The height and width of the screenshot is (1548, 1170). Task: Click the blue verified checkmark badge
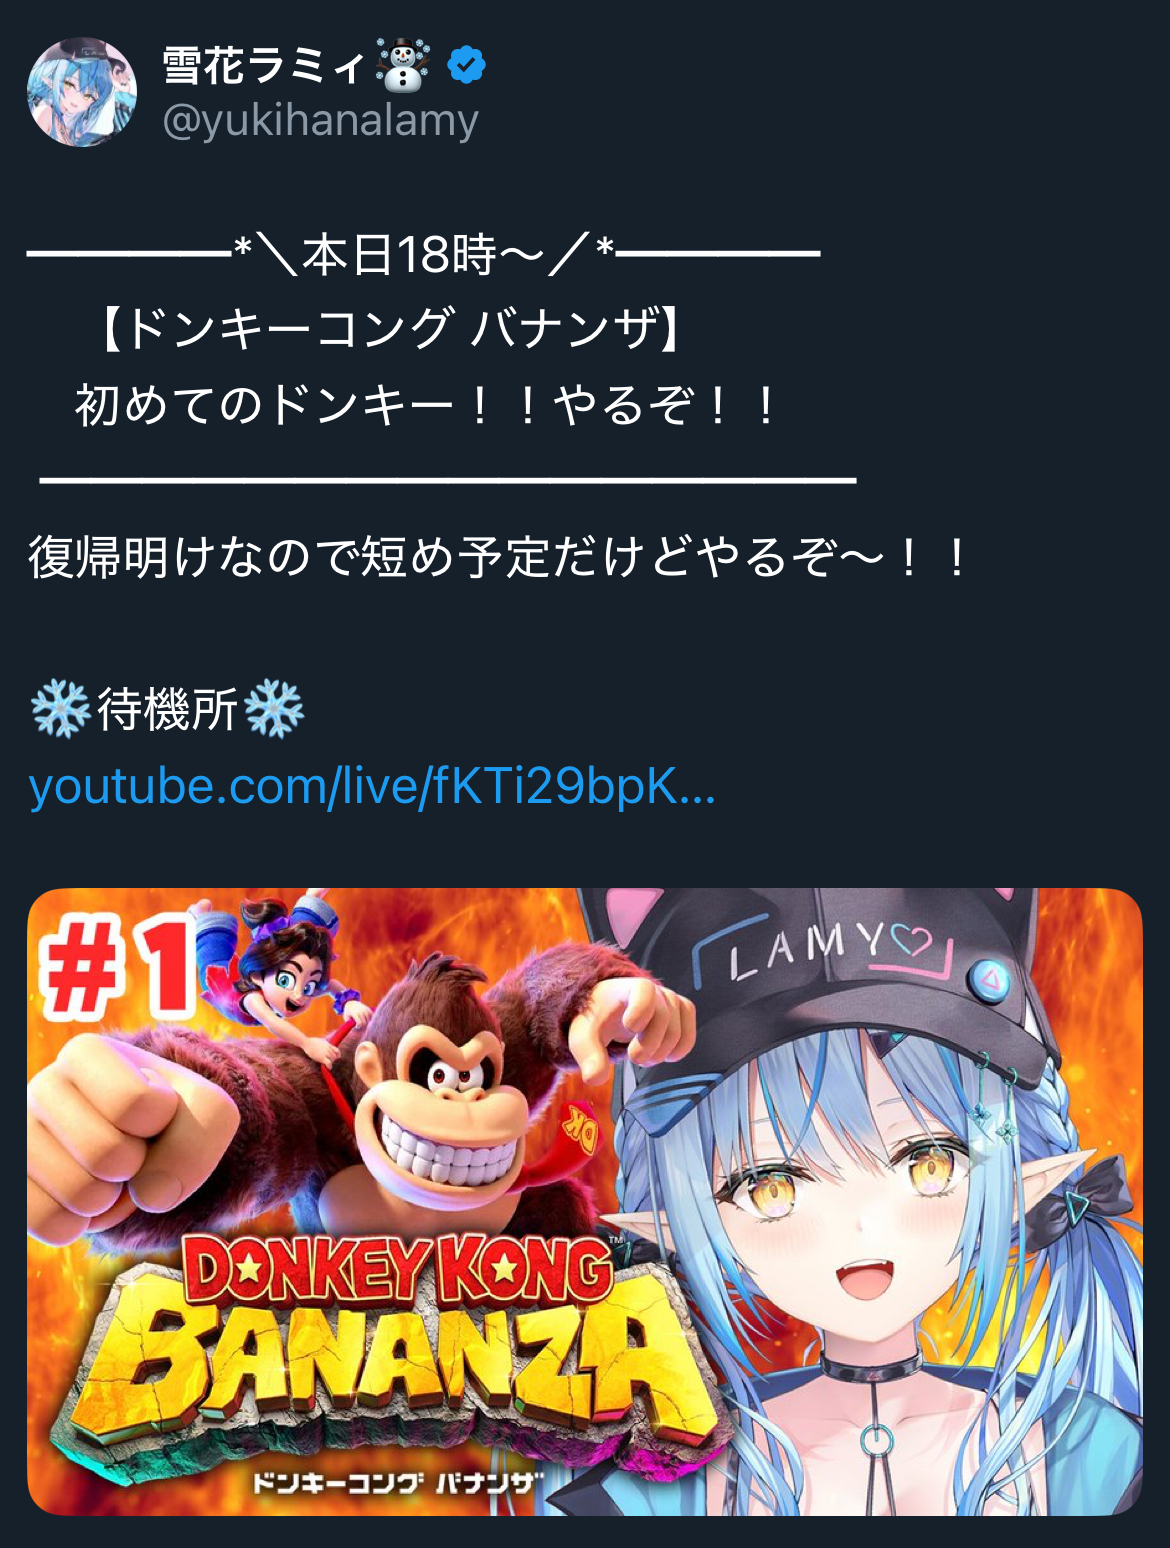(465, 65)
